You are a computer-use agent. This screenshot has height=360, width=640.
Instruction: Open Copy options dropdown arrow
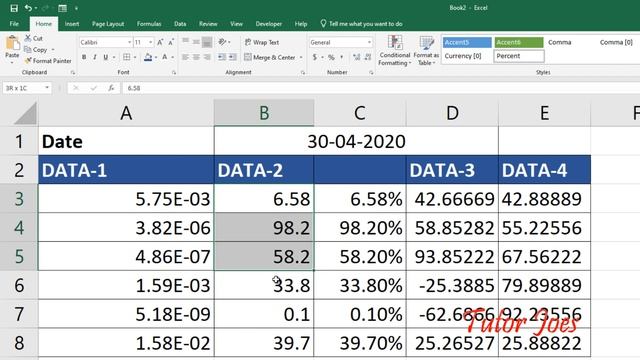(53, 49)
